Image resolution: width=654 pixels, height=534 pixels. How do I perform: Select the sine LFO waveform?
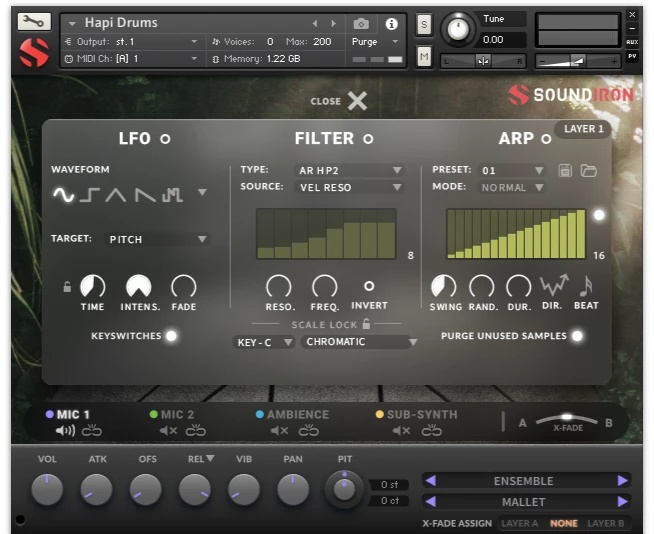click(x=63, y=194)
